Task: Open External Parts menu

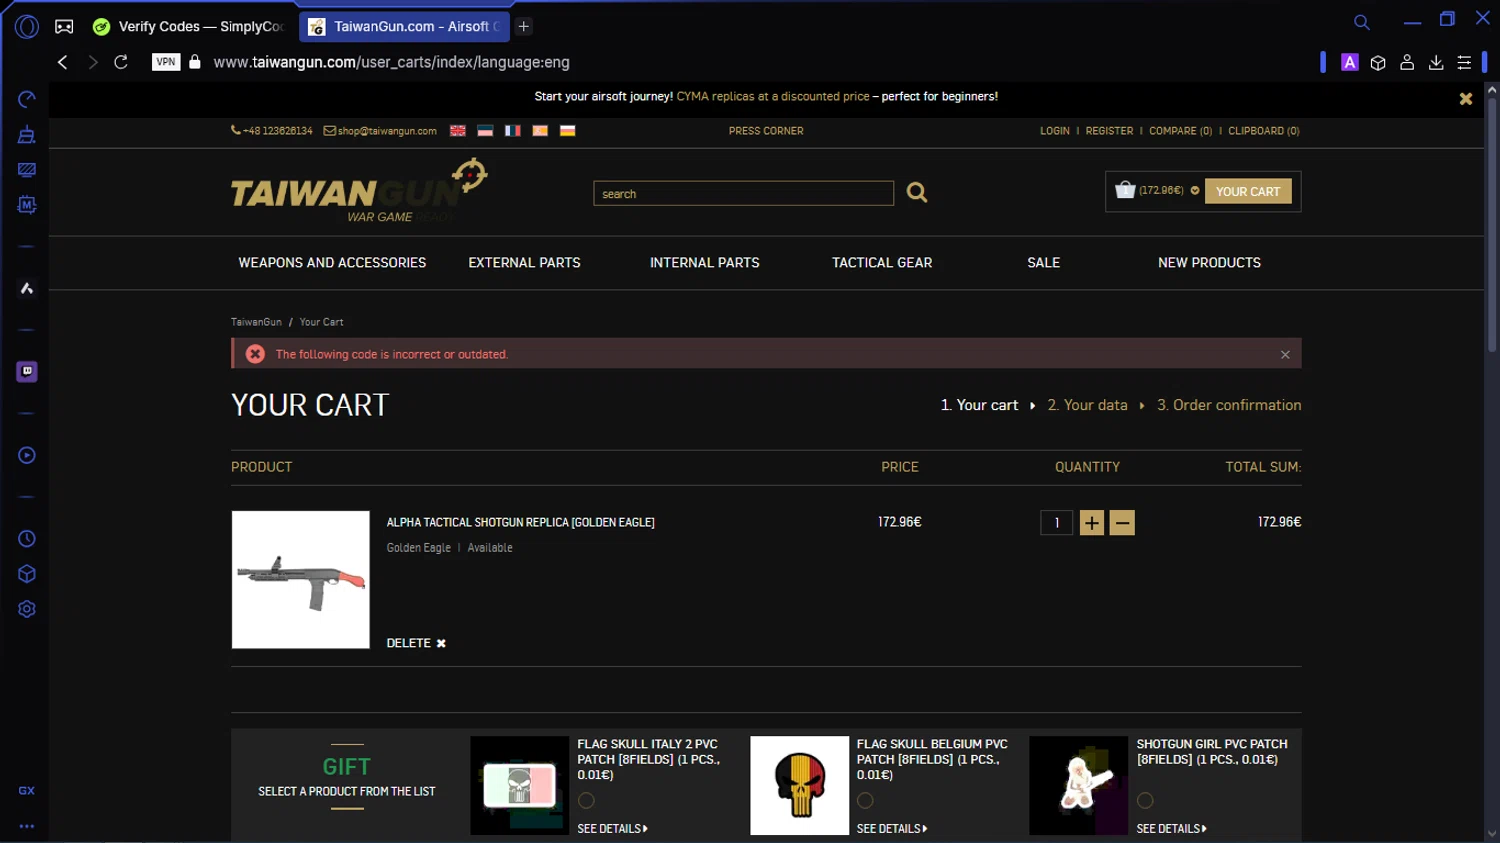Action: [524, 263]
